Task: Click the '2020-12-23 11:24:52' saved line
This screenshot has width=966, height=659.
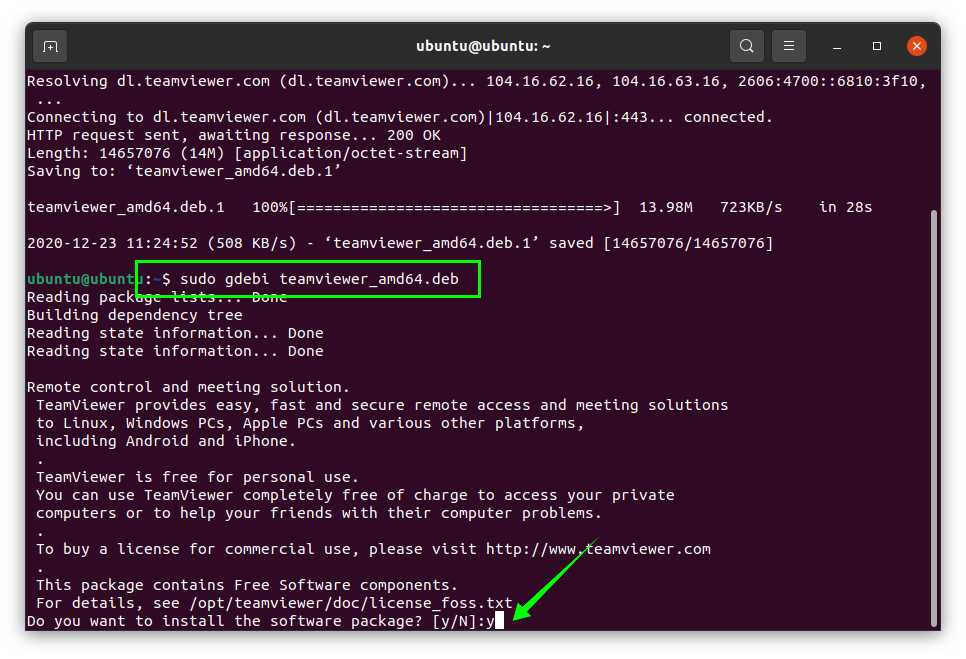Action: coord(400,243)
